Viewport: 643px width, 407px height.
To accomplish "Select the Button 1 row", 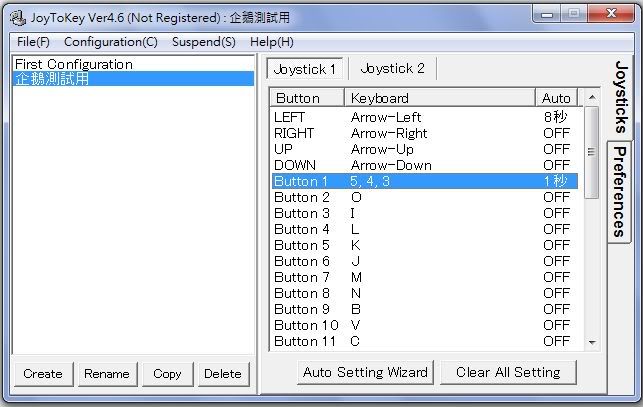I will click(x=425, y=181).
